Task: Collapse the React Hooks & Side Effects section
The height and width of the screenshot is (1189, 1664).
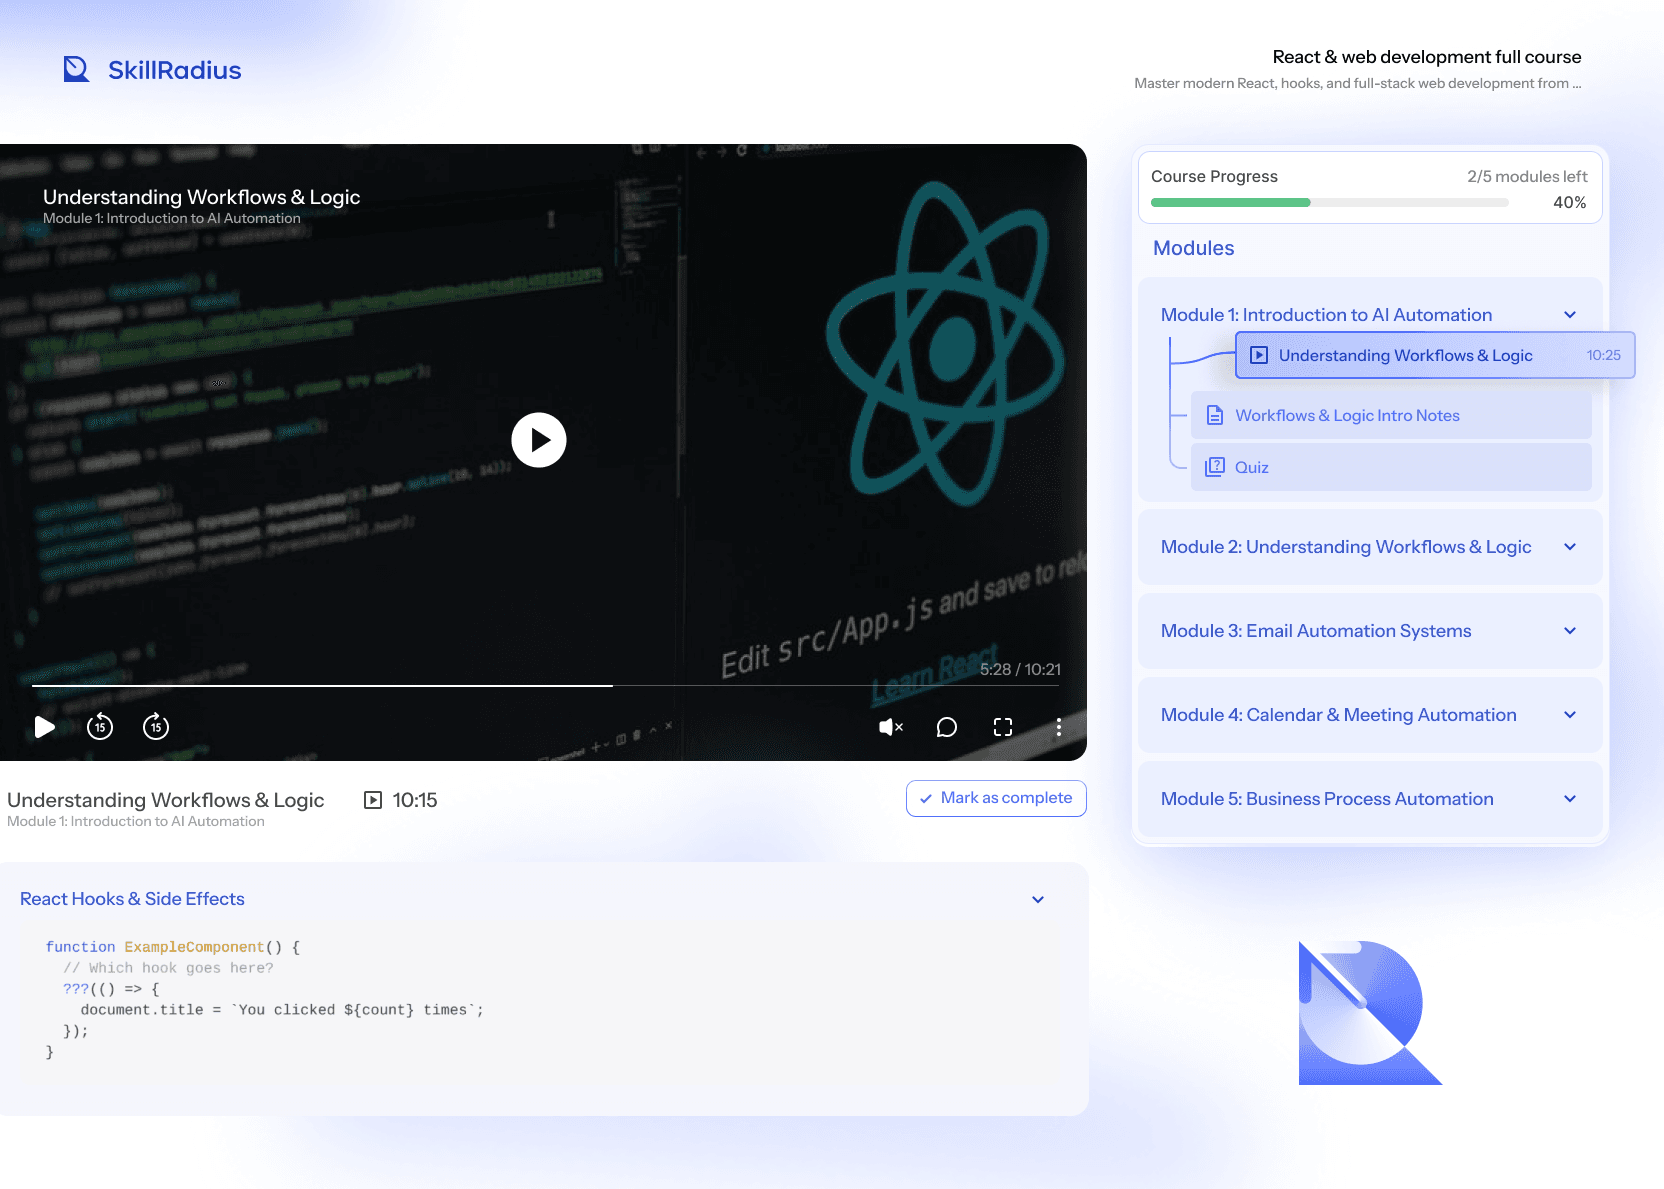Action: (x=1038, y=900)
